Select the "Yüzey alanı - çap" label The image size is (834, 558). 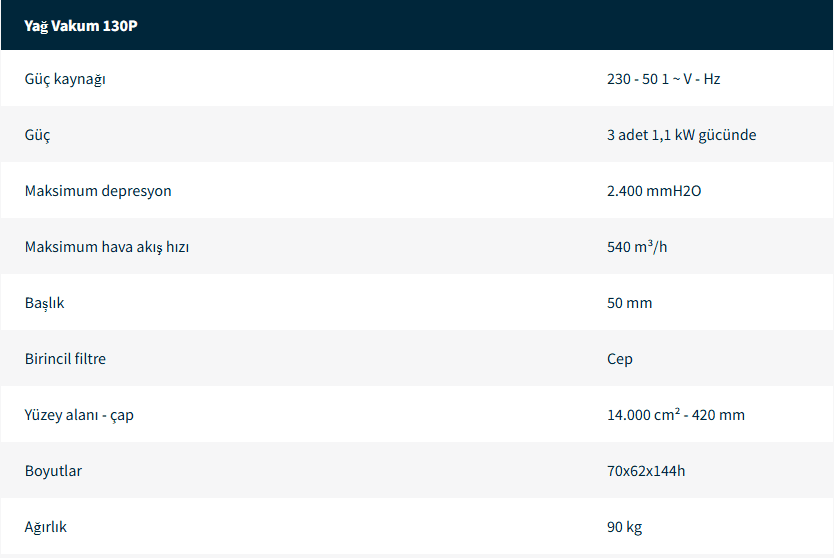[79, 415]
